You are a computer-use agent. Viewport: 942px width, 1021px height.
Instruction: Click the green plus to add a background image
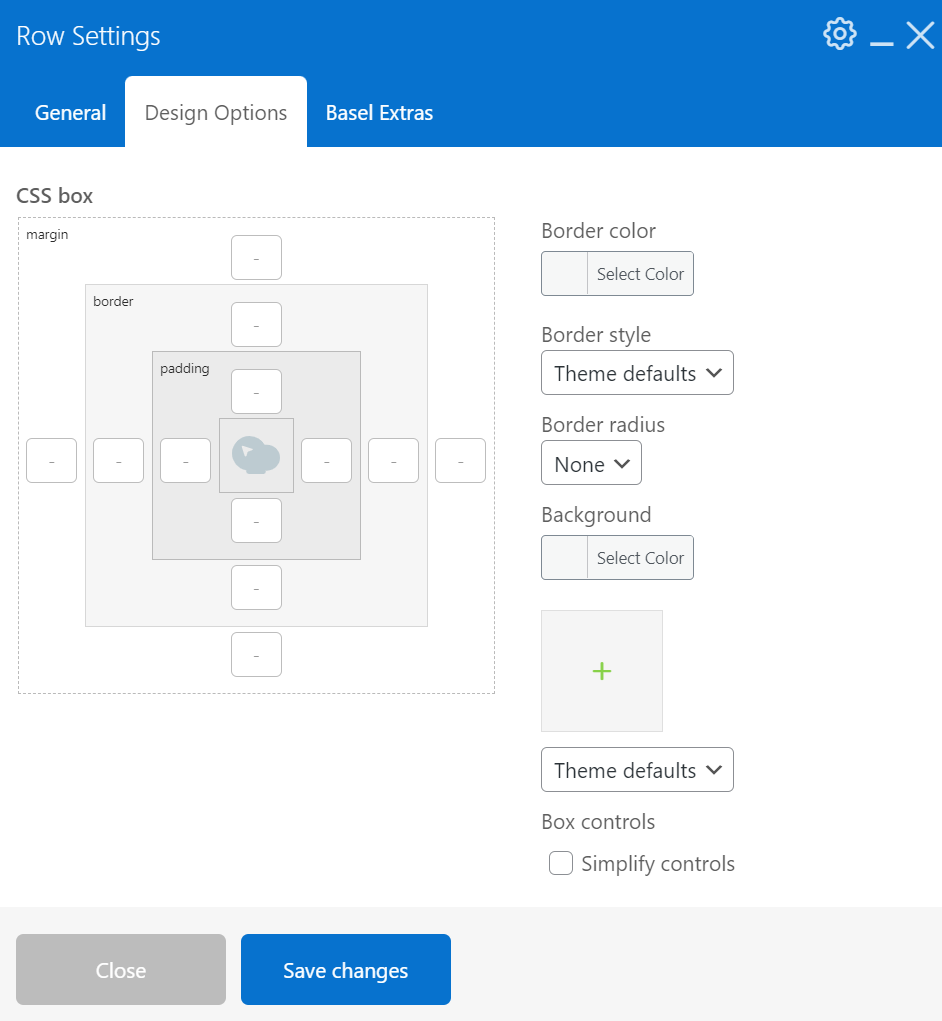pos(601,671)
